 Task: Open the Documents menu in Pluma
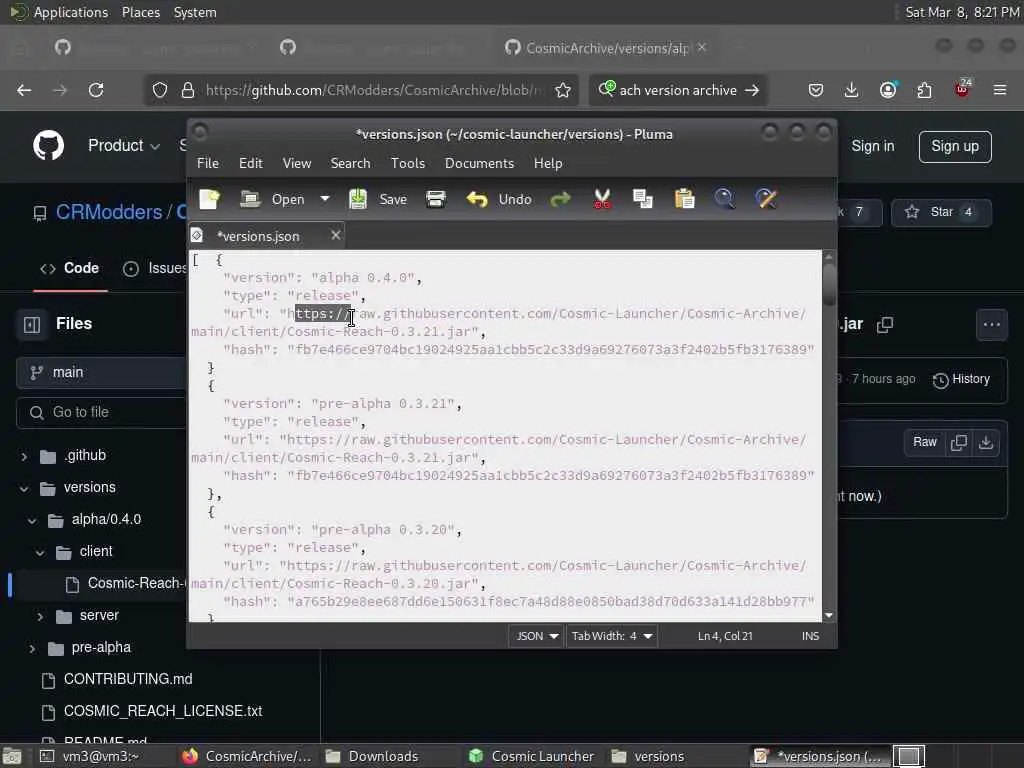pos(479,163)
